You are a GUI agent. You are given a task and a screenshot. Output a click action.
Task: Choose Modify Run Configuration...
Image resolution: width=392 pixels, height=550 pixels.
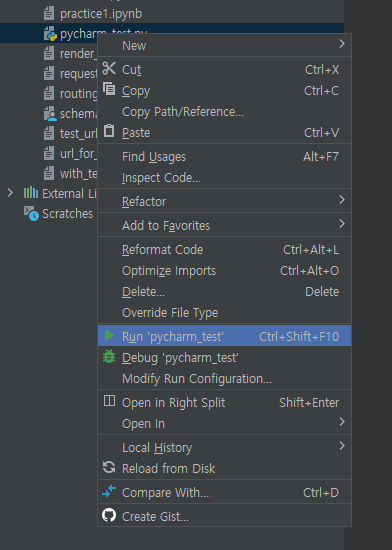224,378
